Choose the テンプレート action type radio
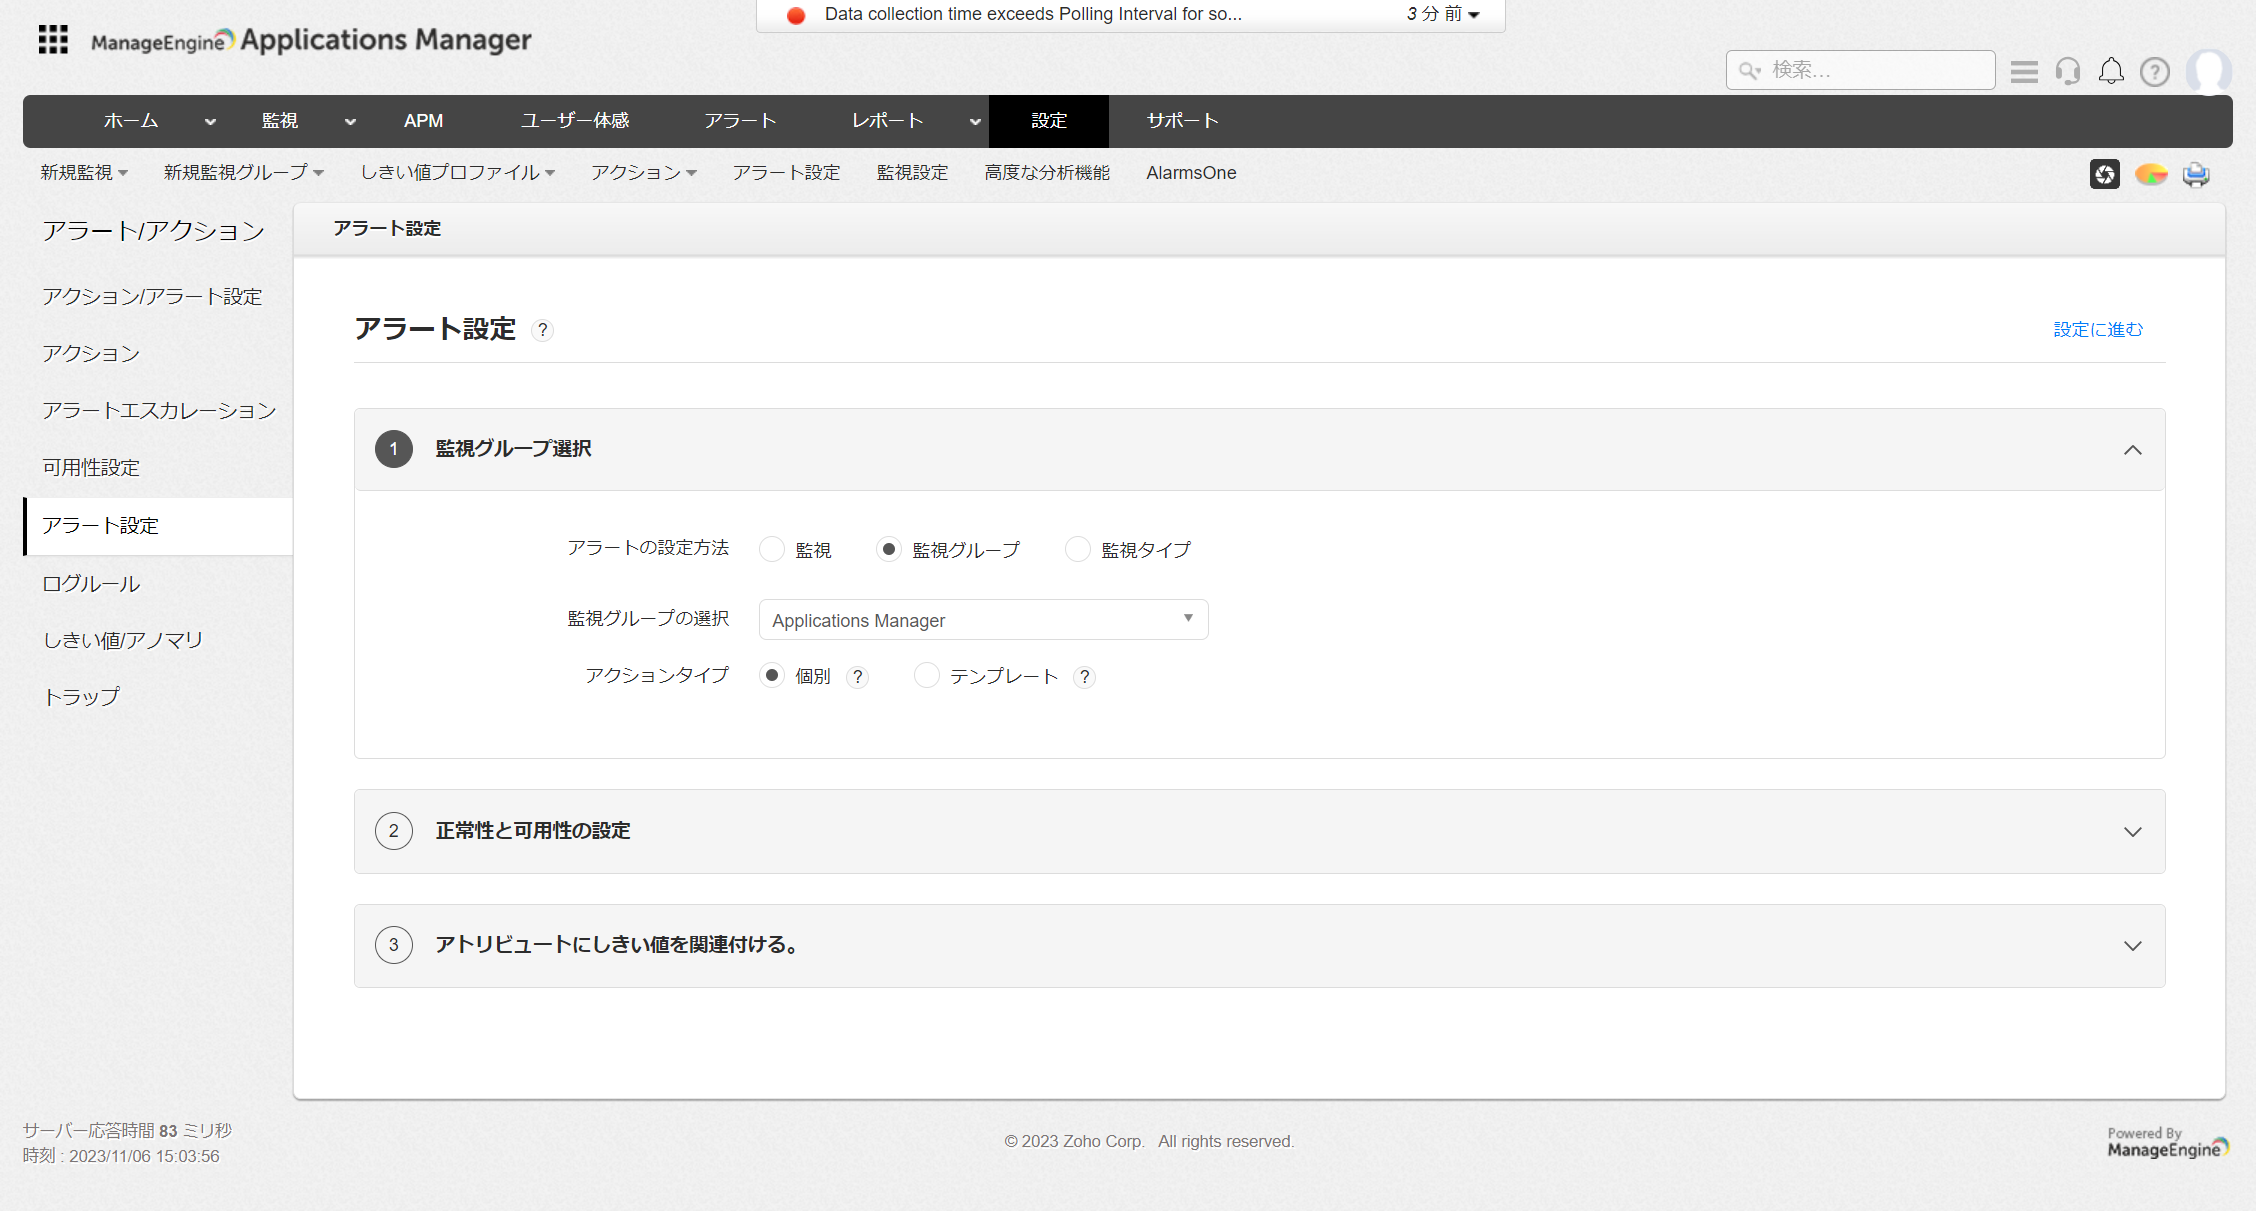The width and height of the screenshot is (2256, 1211). pyautogui.click(x=927, y=676)
